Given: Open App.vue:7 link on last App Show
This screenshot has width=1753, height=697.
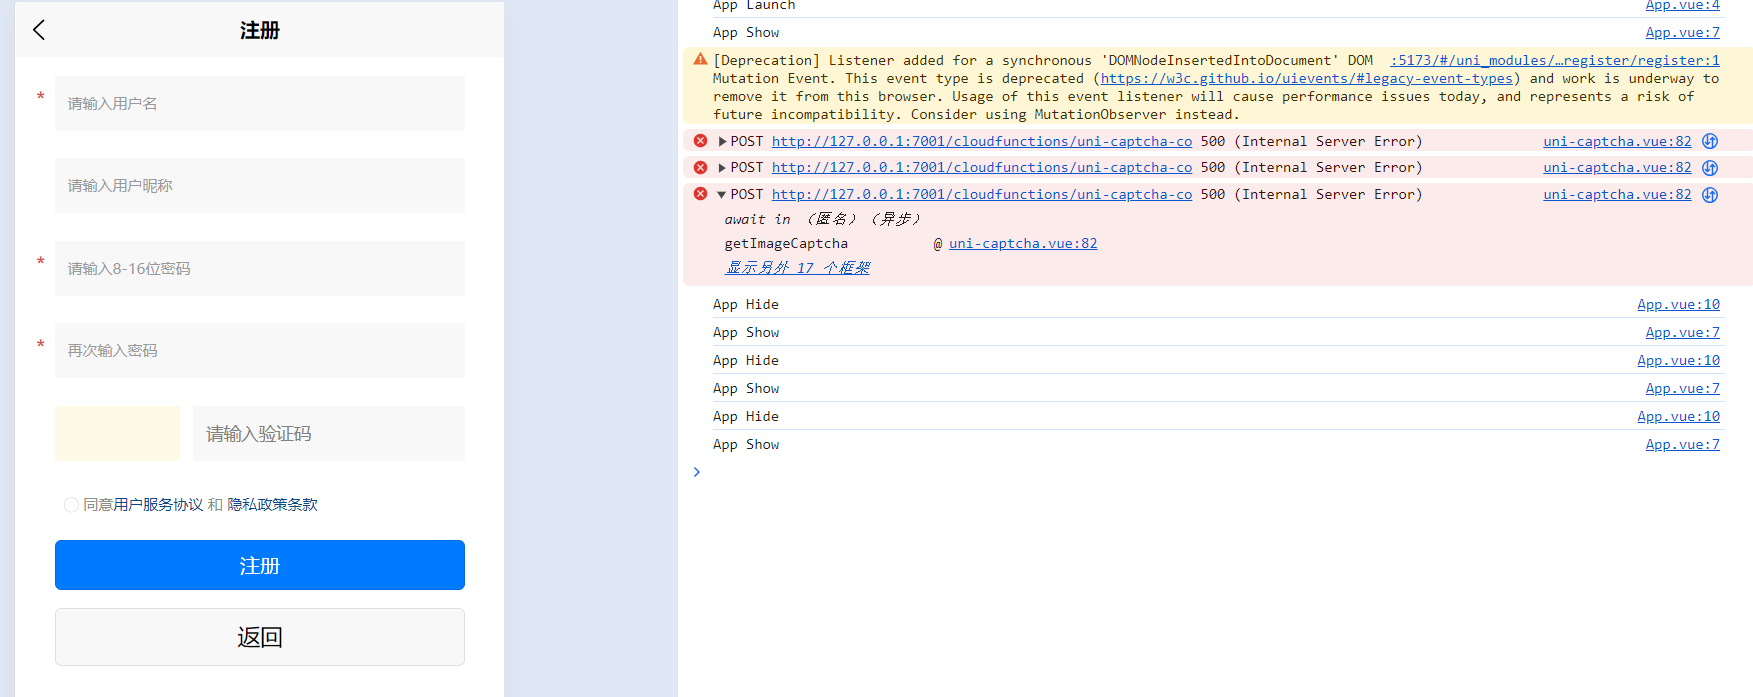Looking at the screenshot, I should (1683, 444).
